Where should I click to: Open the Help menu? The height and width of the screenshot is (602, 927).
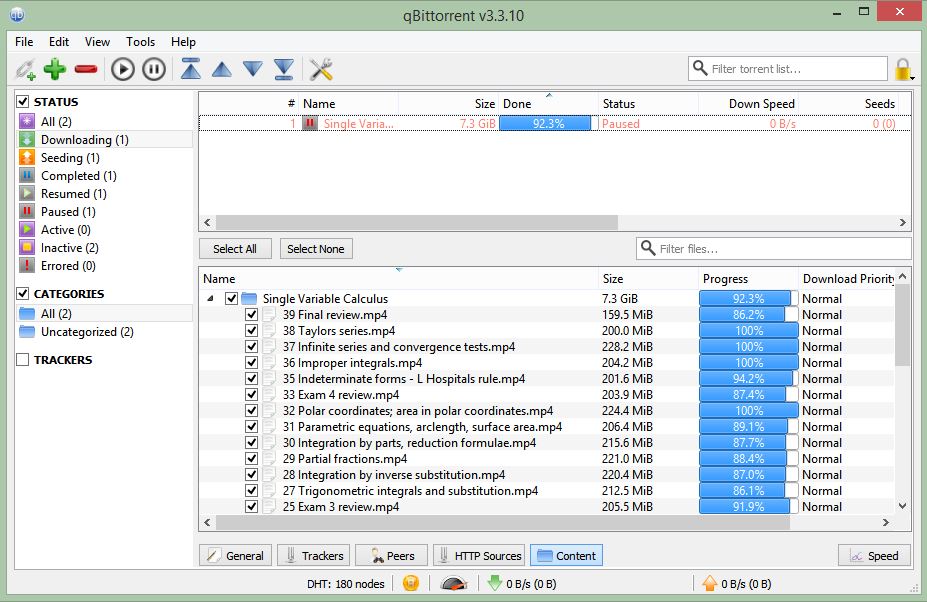183,42
